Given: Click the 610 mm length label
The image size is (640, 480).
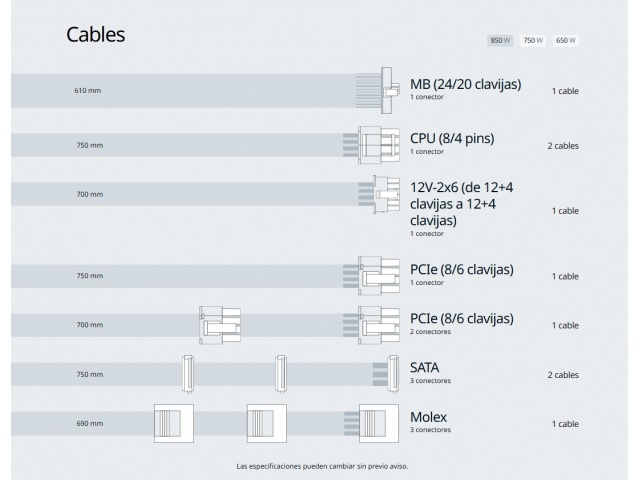Looking at the screenshot, I should [x=88, y=91].
